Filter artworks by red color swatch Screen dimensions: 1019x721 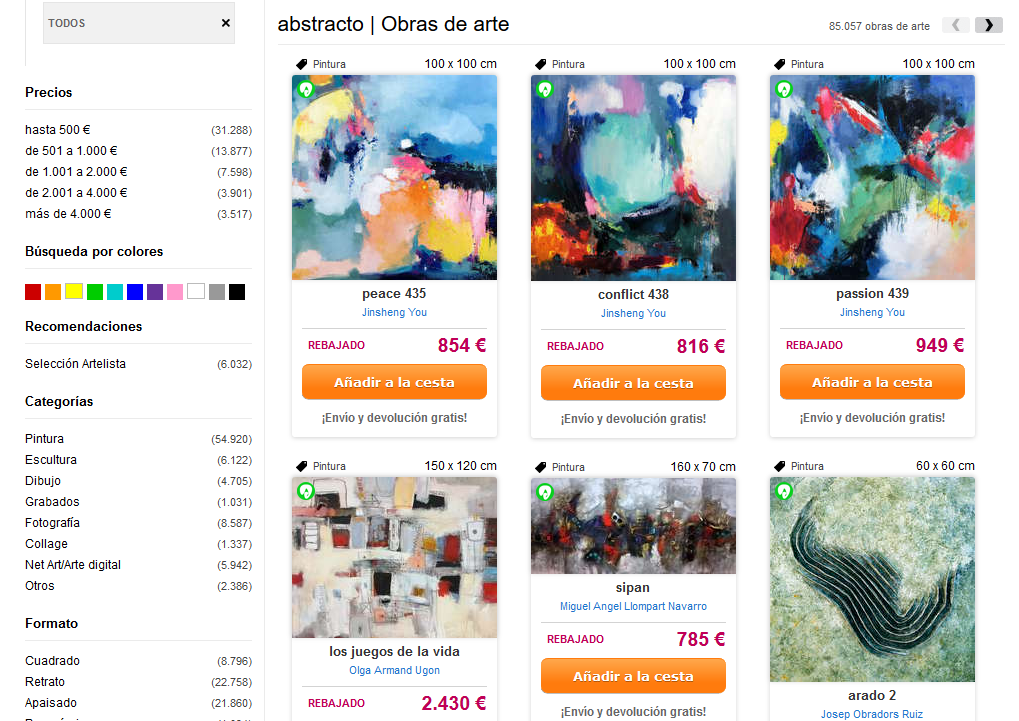tap(33, 292)
